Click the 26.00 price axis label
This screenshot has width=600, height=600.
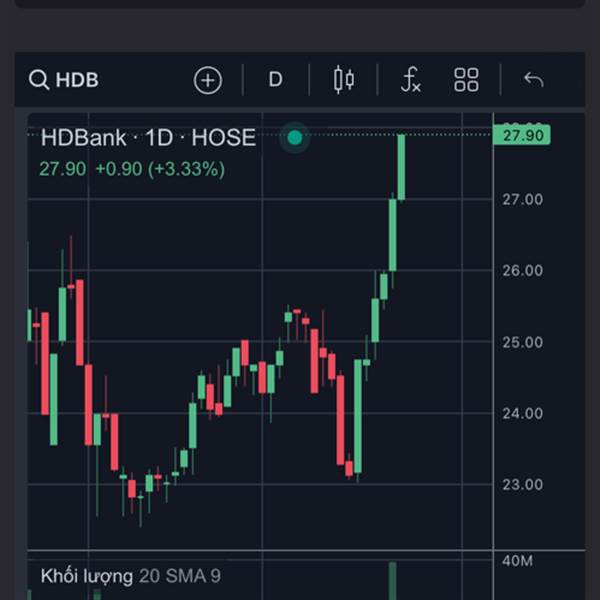522,271
